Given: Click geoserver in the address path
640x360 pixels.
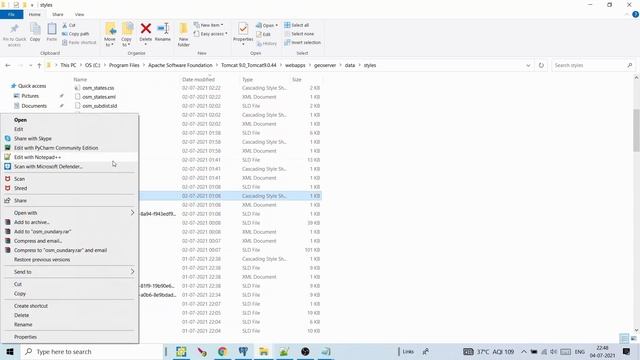Looking at the screenshot, I should tap(325, 65).
